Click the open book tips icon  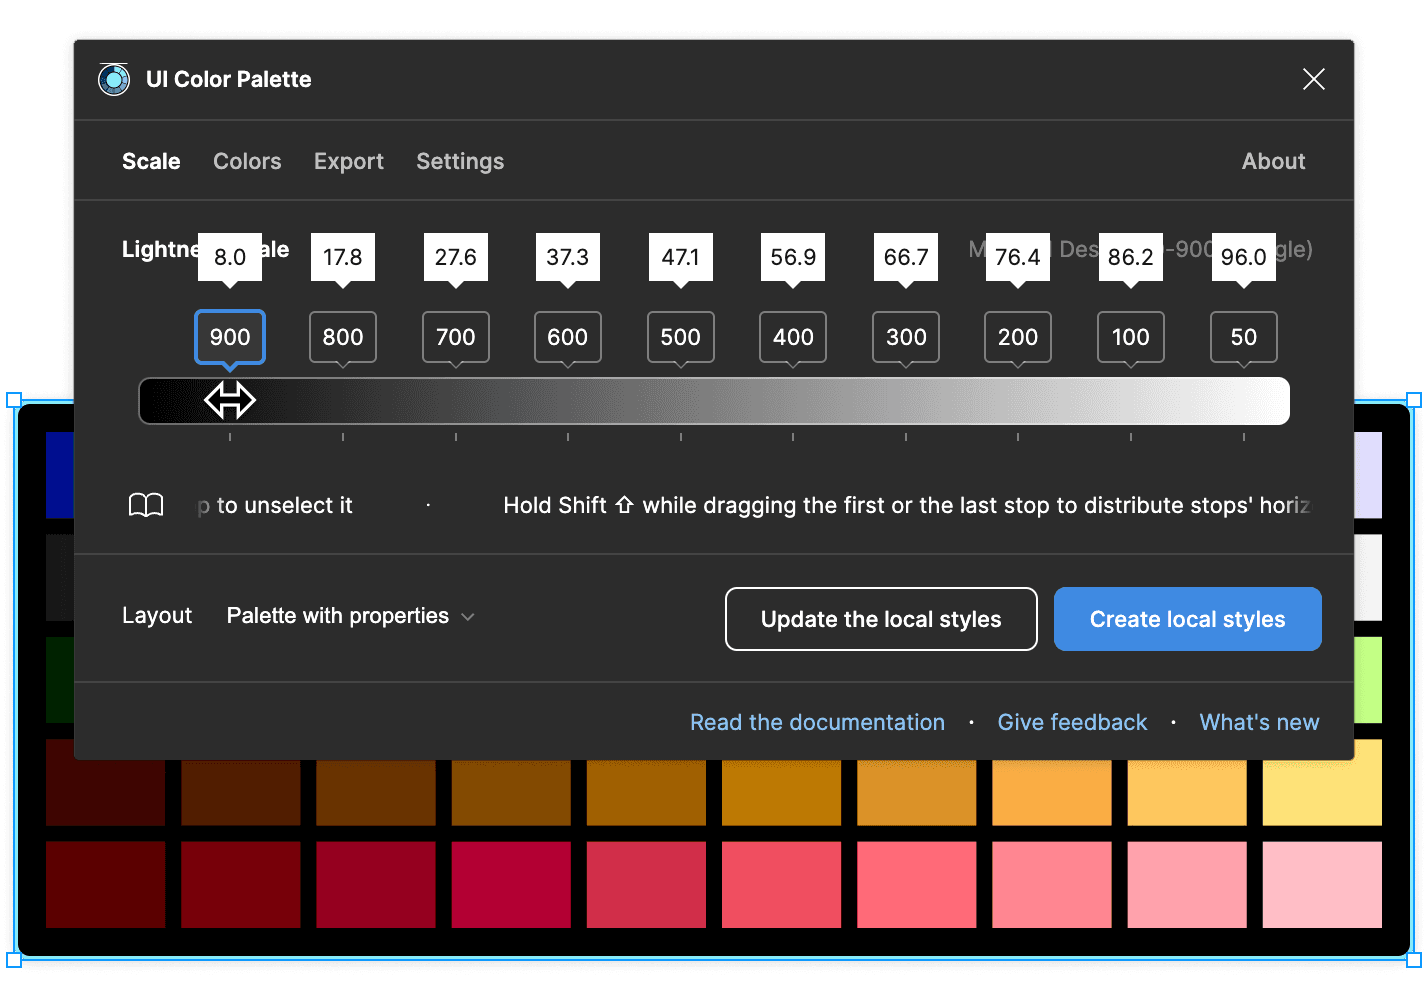pyautogui.click(x=146, y=505)
